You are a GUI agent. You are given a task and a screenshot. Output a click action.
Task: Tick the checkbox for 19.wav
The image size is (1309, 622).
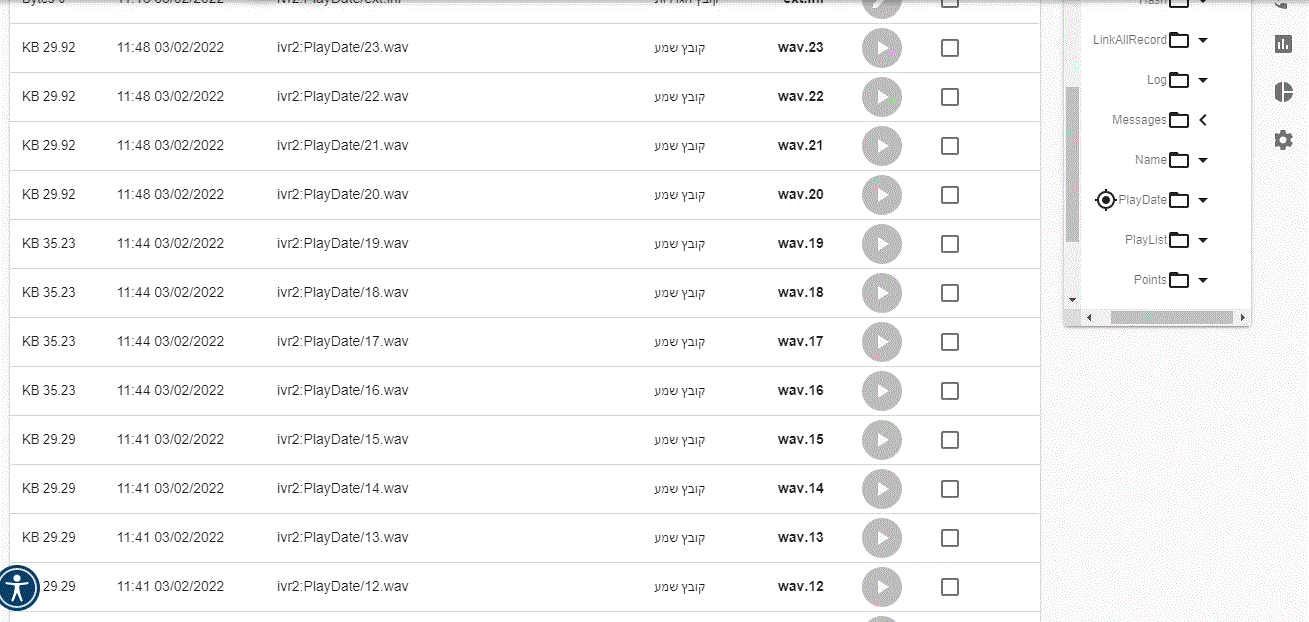coord(950,244)
